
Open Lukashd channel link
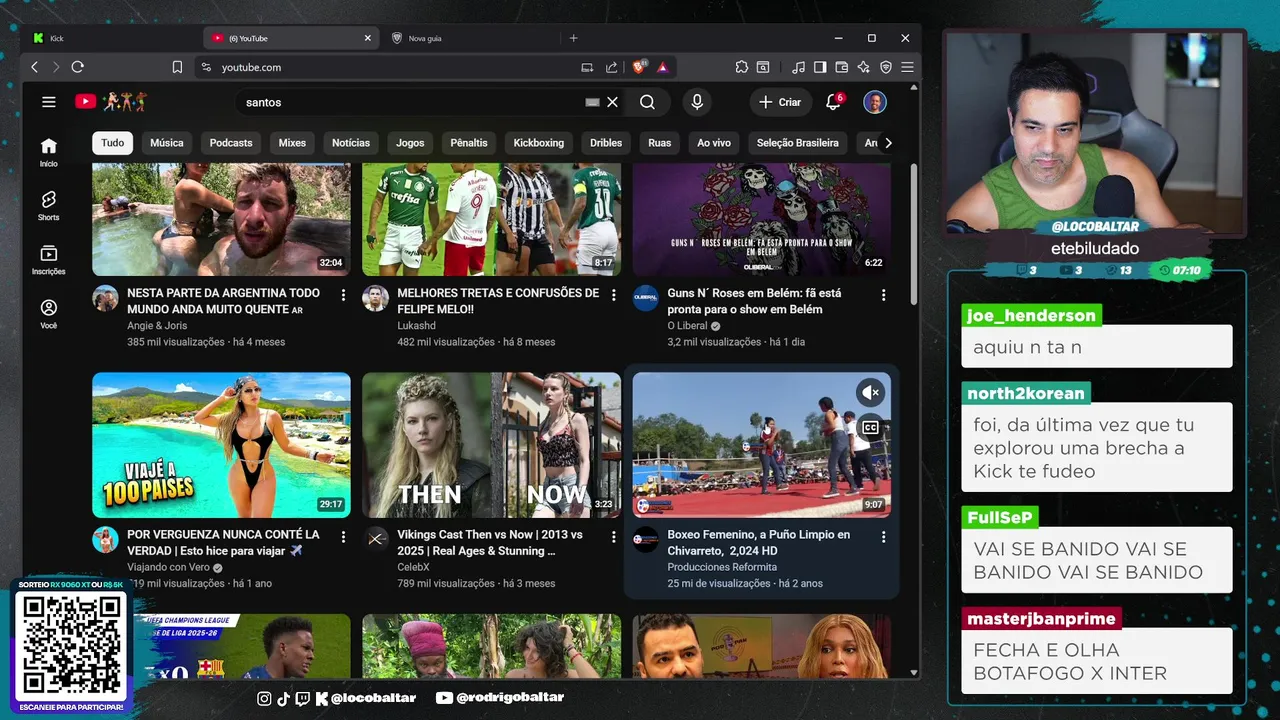416,326
